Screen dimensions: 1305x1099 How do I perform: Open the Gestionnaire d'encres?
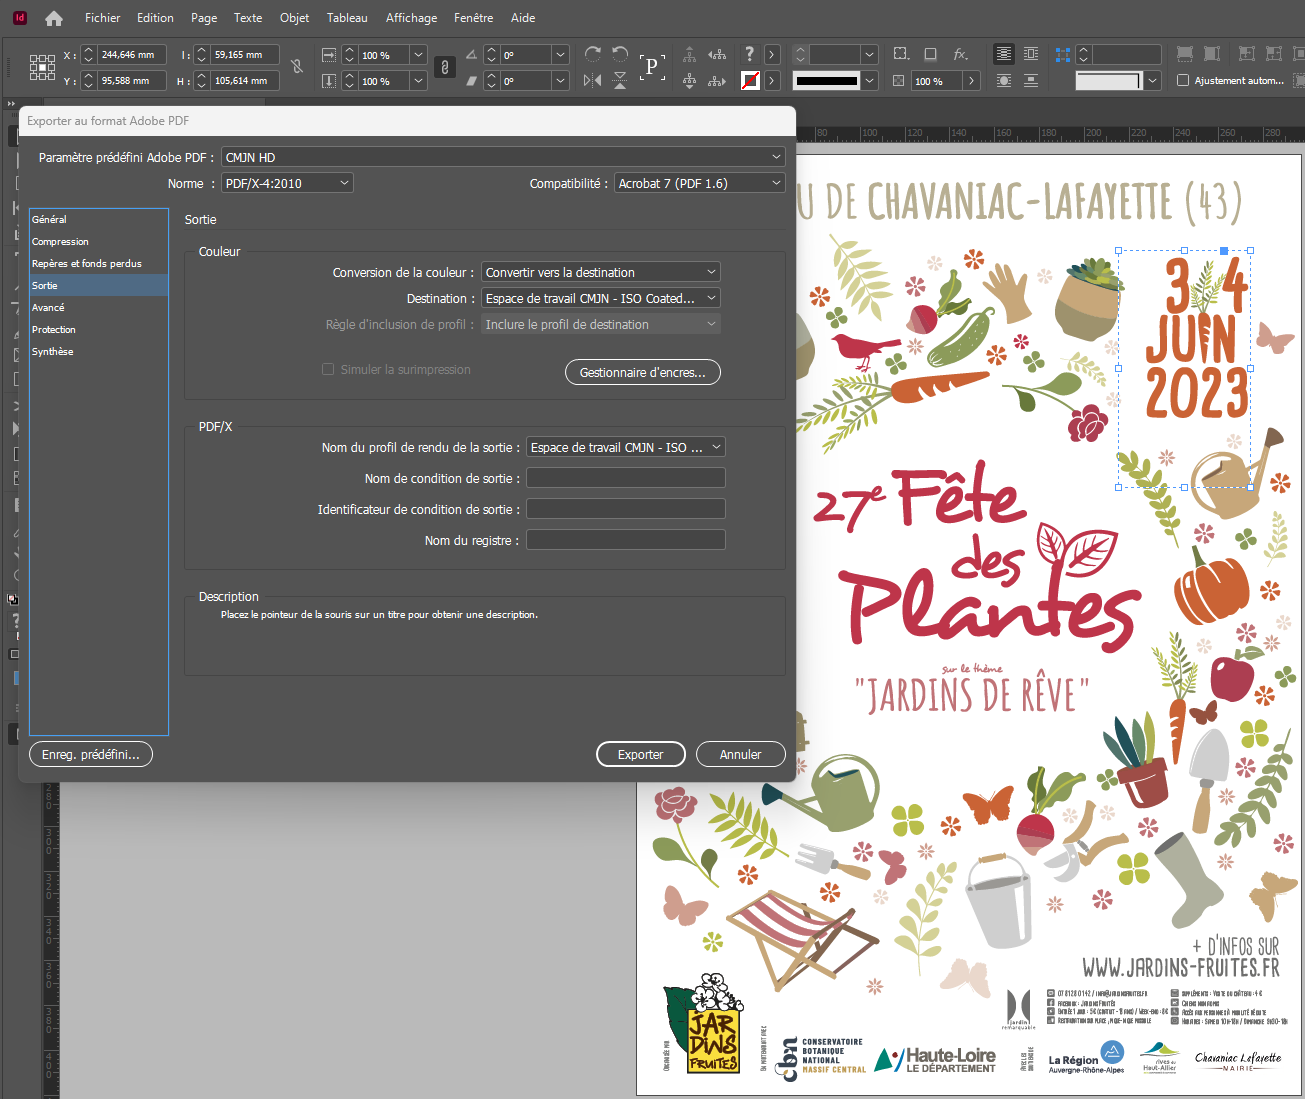pyautogui.click(x=642, y=372)
